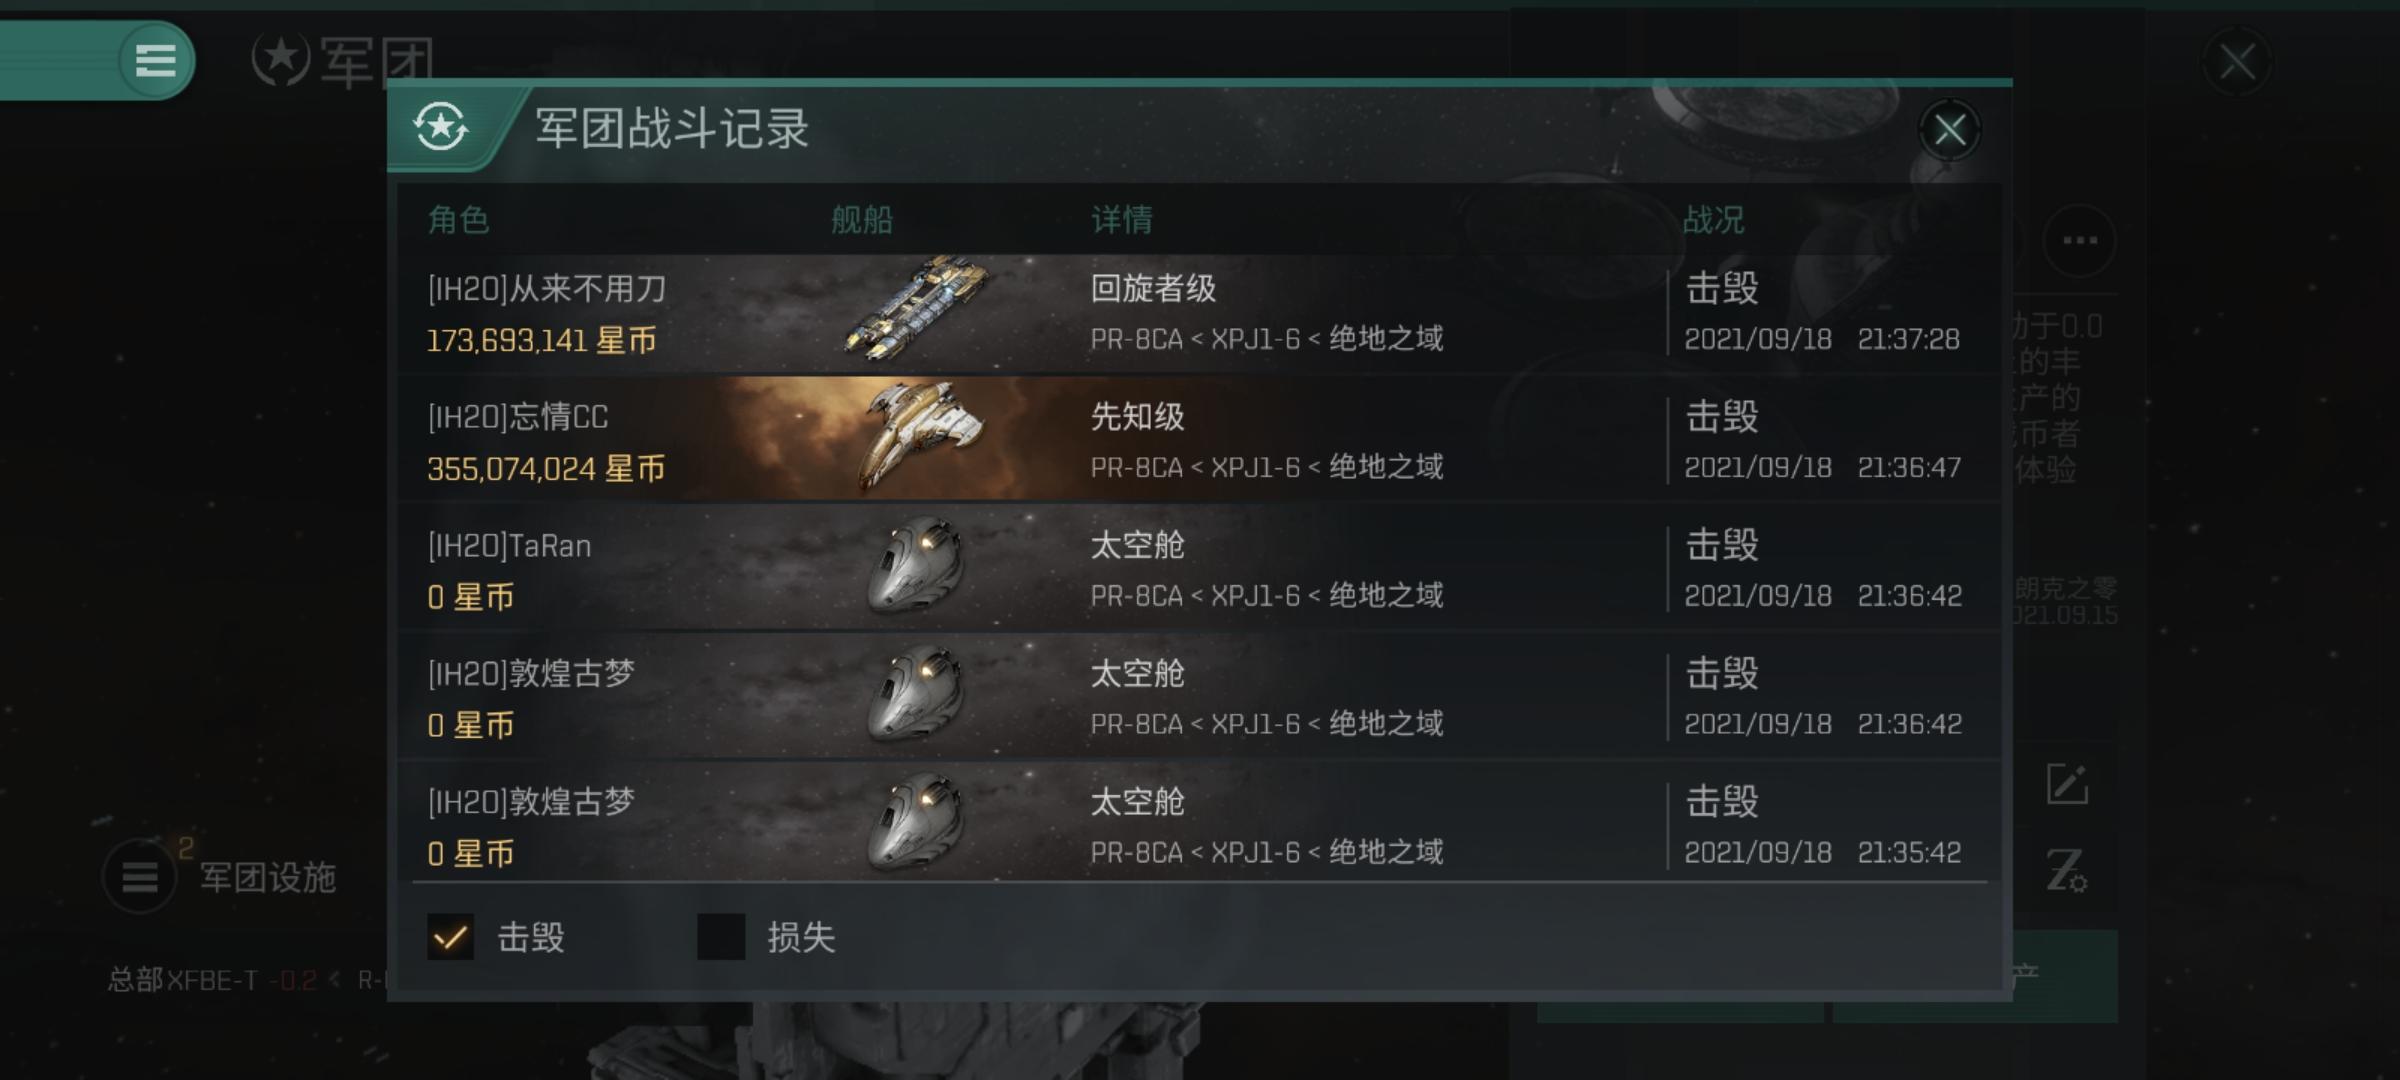Click the 总部XFBE-T headquarters link

pyautogui.click(x=182, y=979)
